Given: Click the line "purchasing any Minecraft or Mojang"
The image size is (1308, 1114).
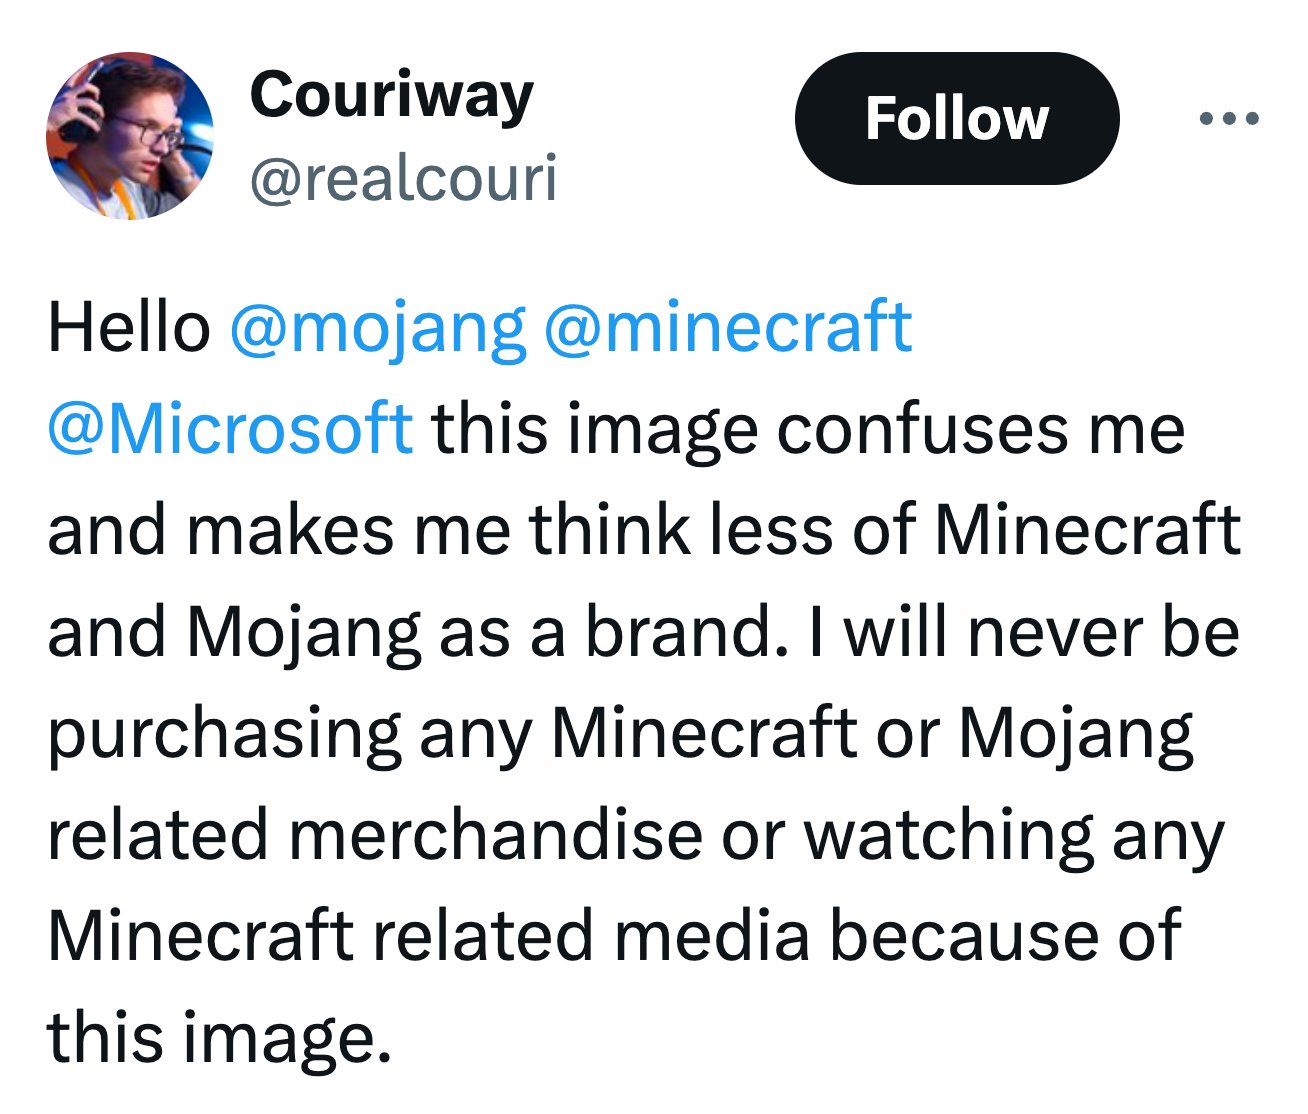Looking at the screenshot, I should 620,733.
